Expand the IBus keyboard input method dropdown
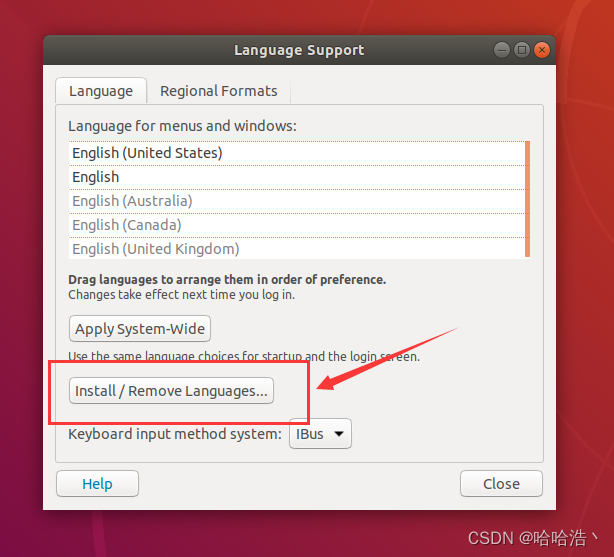Screen dimensions: 614x557 pyautogui.click(x=320, y=434)
